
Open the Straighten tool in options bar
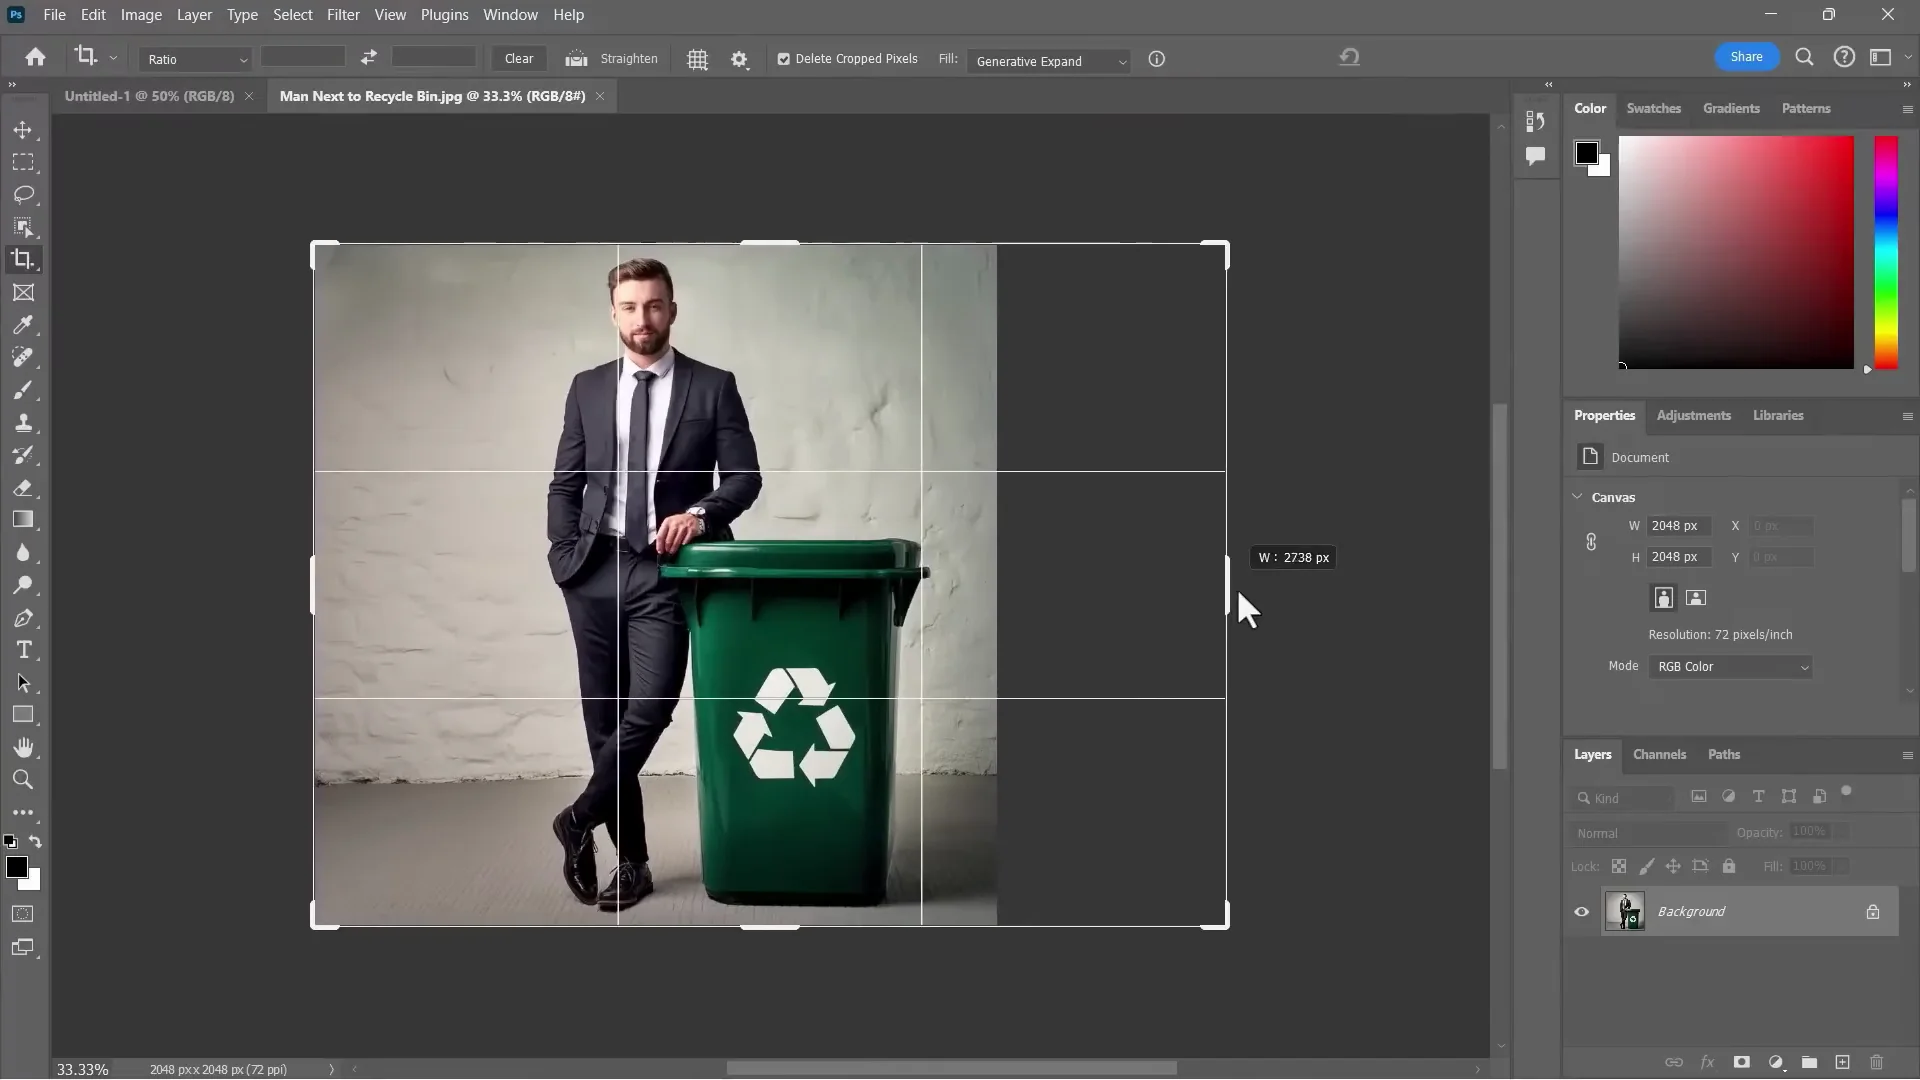[612, 59]
